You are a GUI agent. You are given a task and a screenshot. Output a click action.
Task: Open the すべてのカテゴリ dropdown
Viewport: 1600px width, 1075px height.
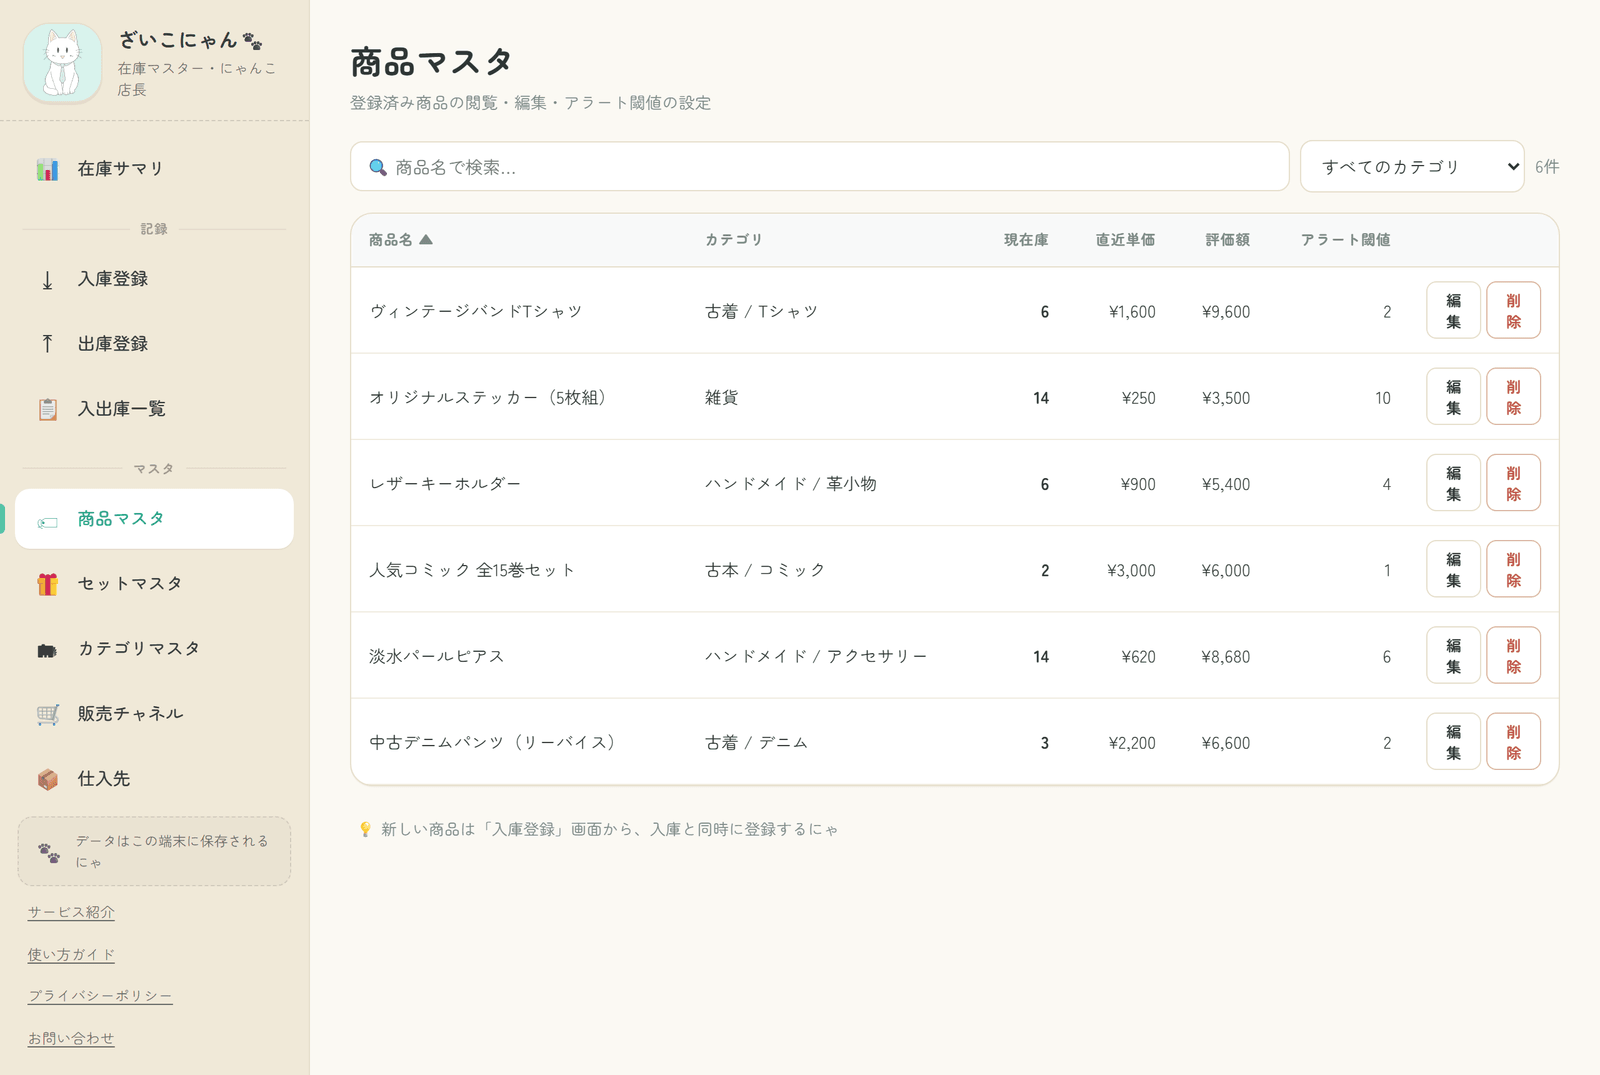pos(1412,166)
